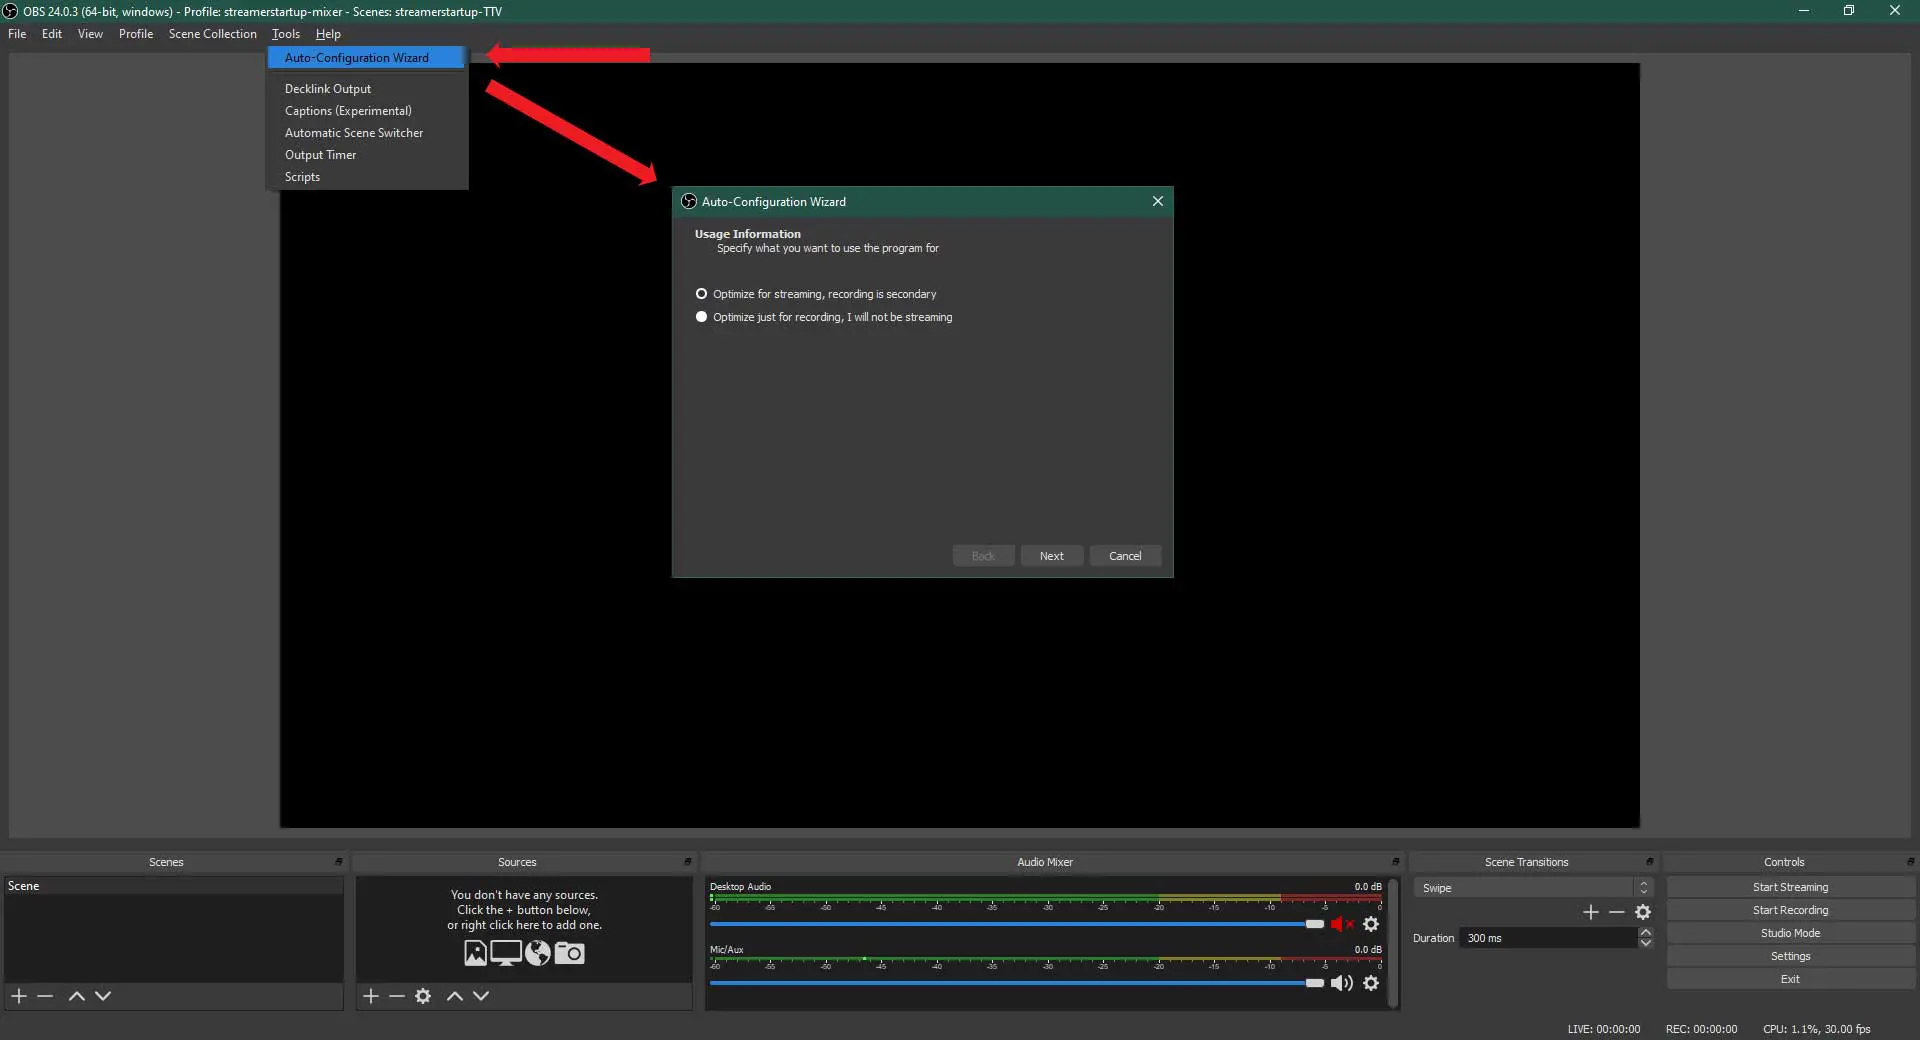The image size is (1920, 1040).
Task: Adjust the Mic/Aux volume slider
Action: click(x=1017, y=983)
